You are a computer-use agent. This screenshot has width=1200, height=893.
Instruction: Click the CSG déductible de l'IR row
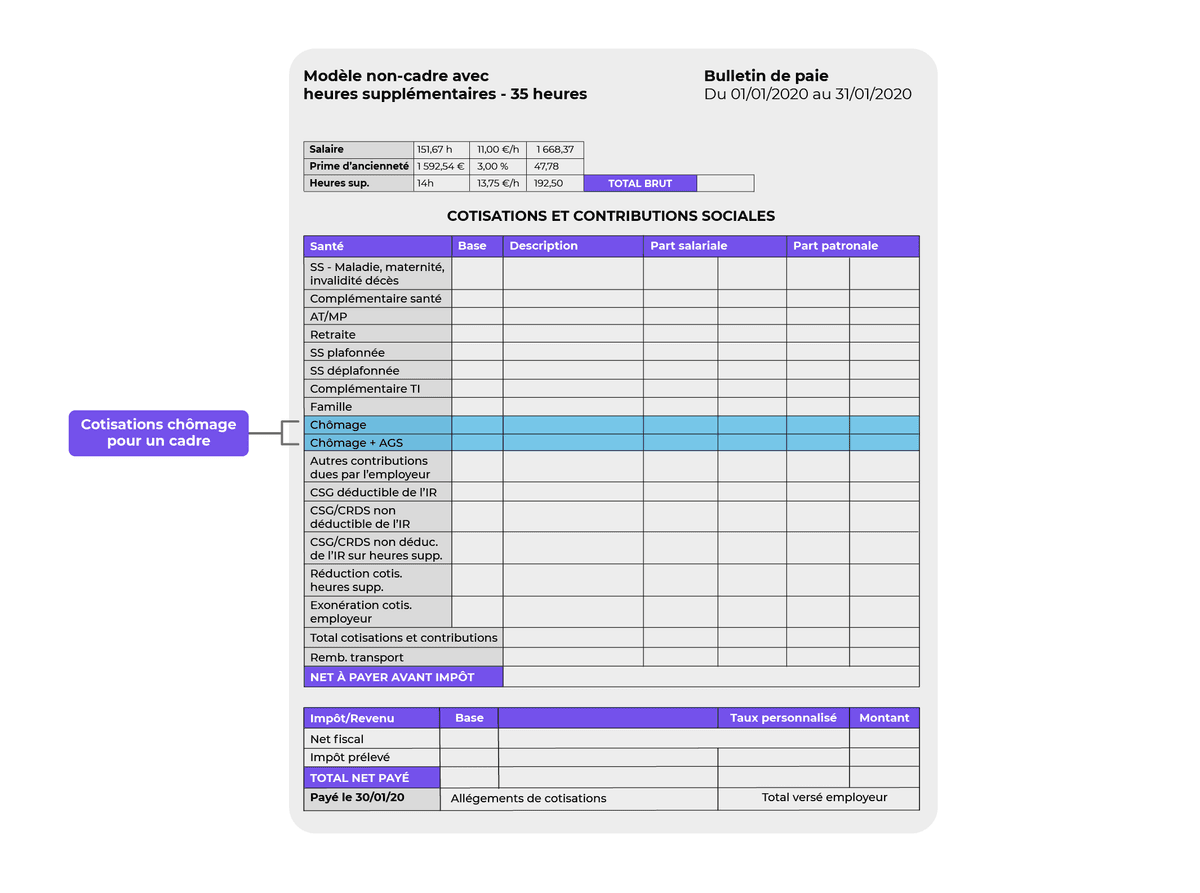click(611, 492)
